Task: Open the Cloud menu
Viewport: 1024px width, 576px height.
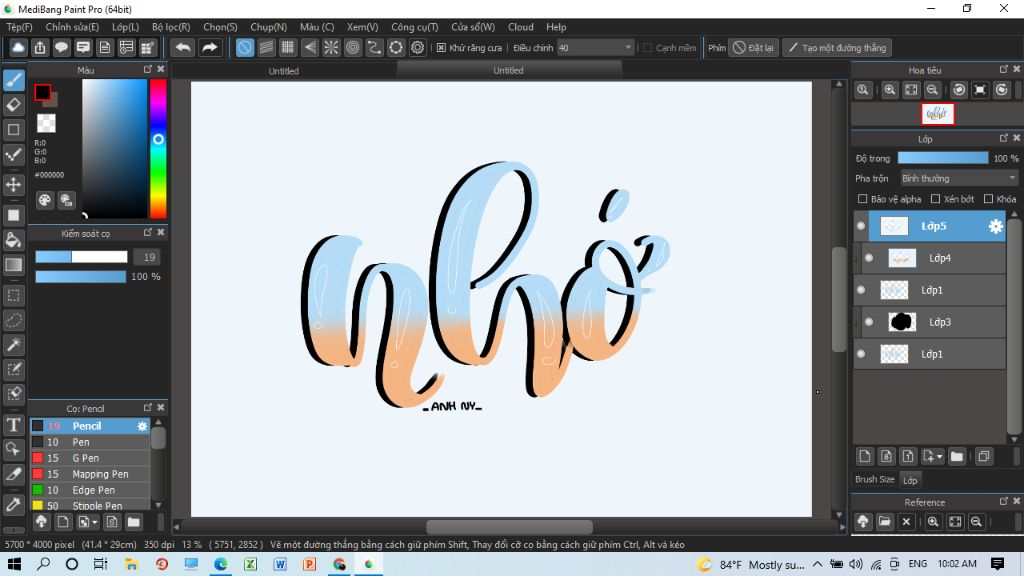Action: [520, 27]
